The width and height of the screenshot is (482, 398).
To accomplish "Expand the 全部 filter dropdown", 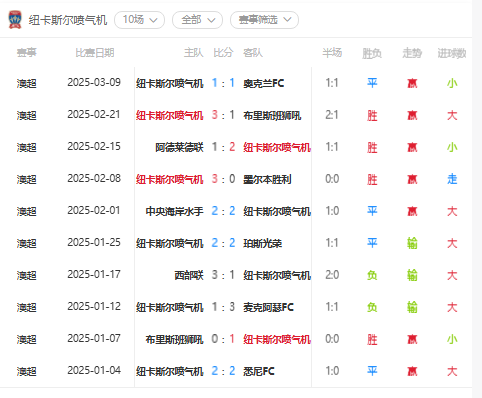I will [197, 20].
